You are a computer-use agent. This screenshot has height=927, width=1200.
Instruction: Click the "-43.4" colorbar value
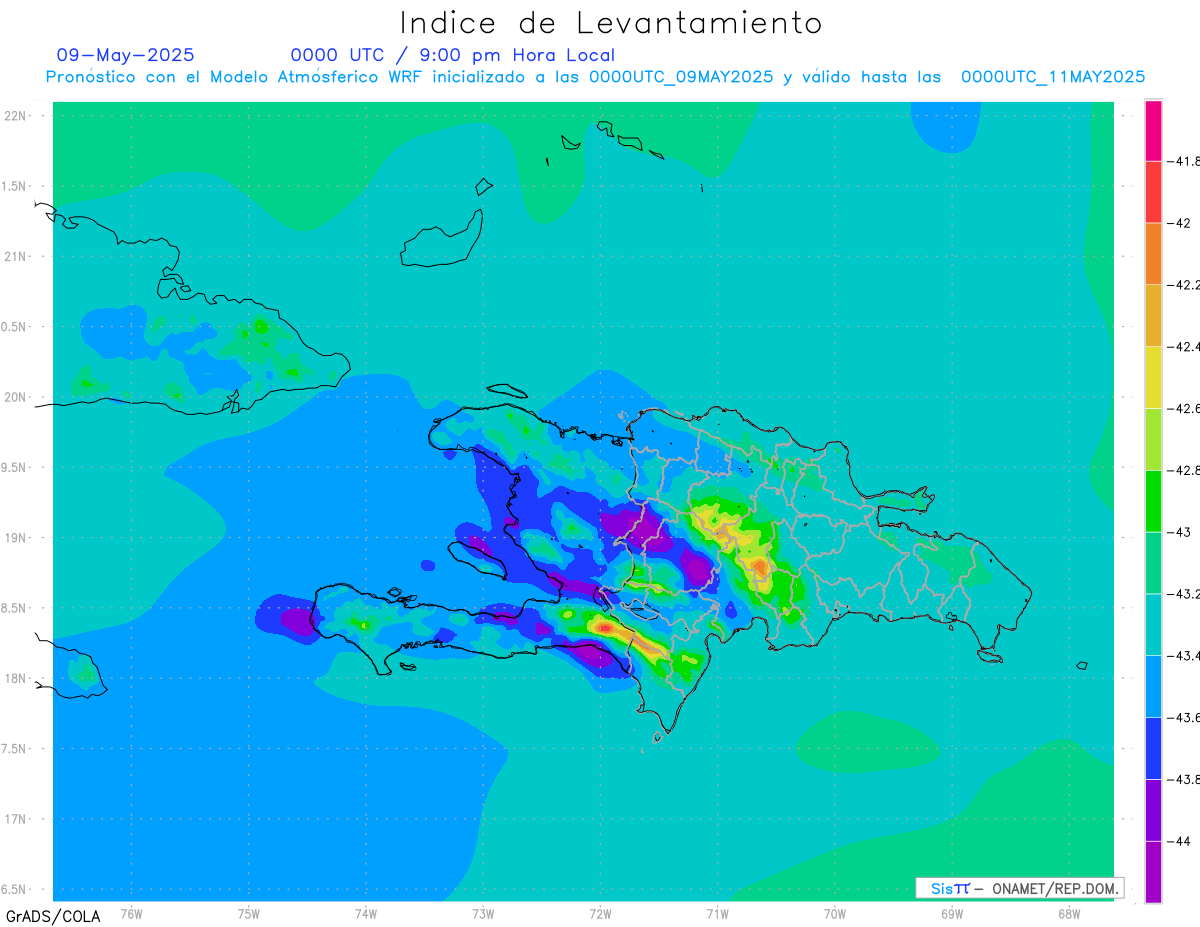[x=1184, y=656]
